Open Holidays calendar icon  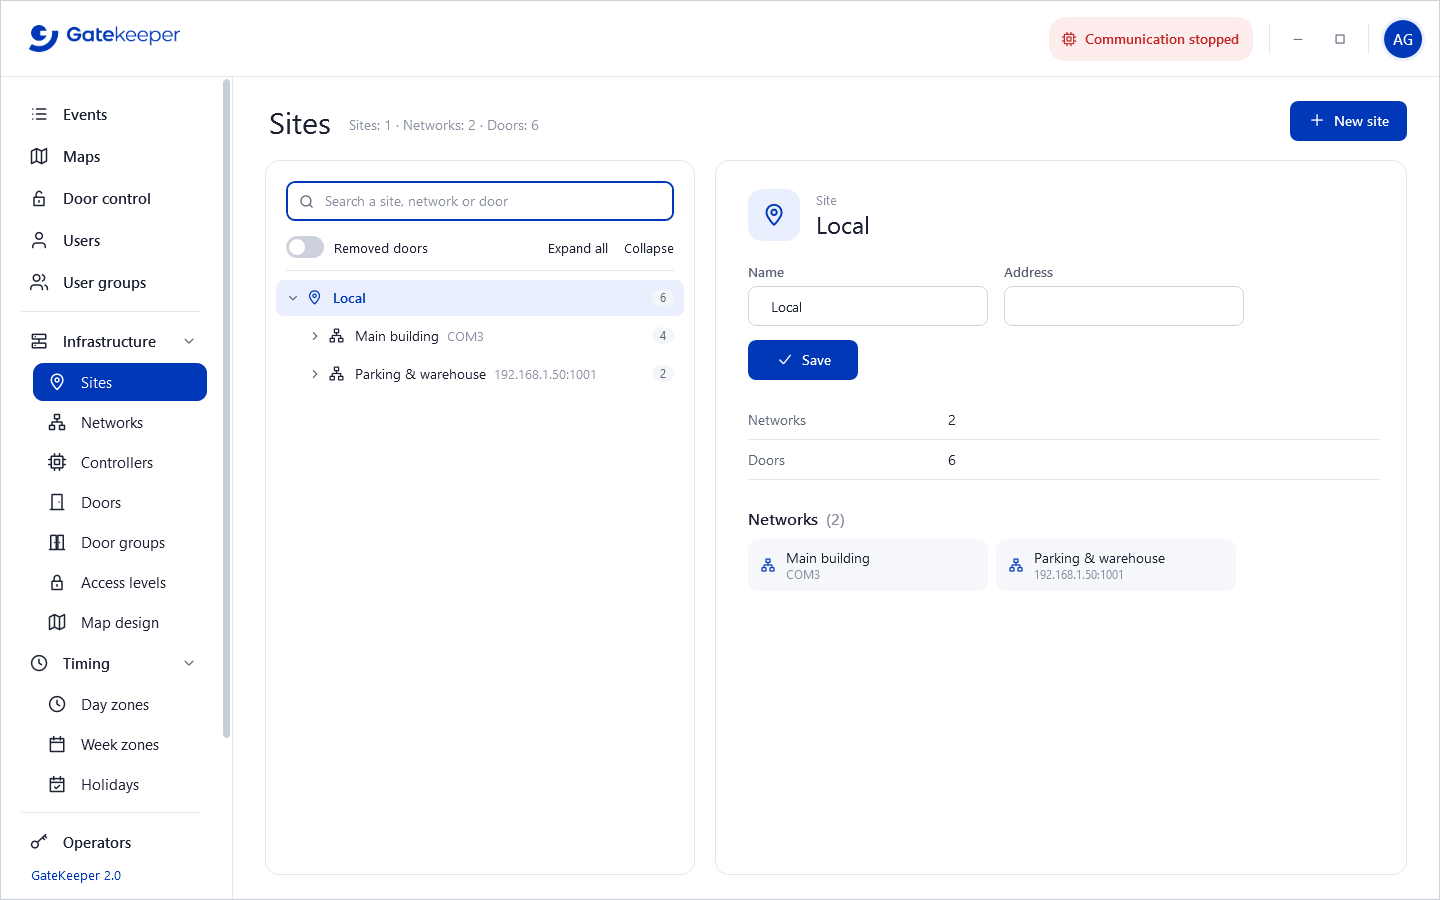tap(57, 784)
